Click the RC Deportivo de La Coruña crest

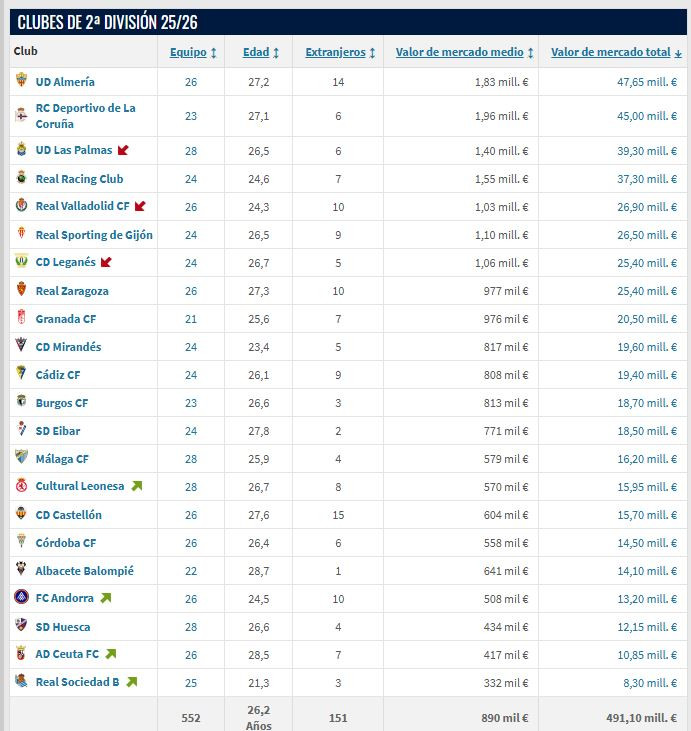pos(21,114)
